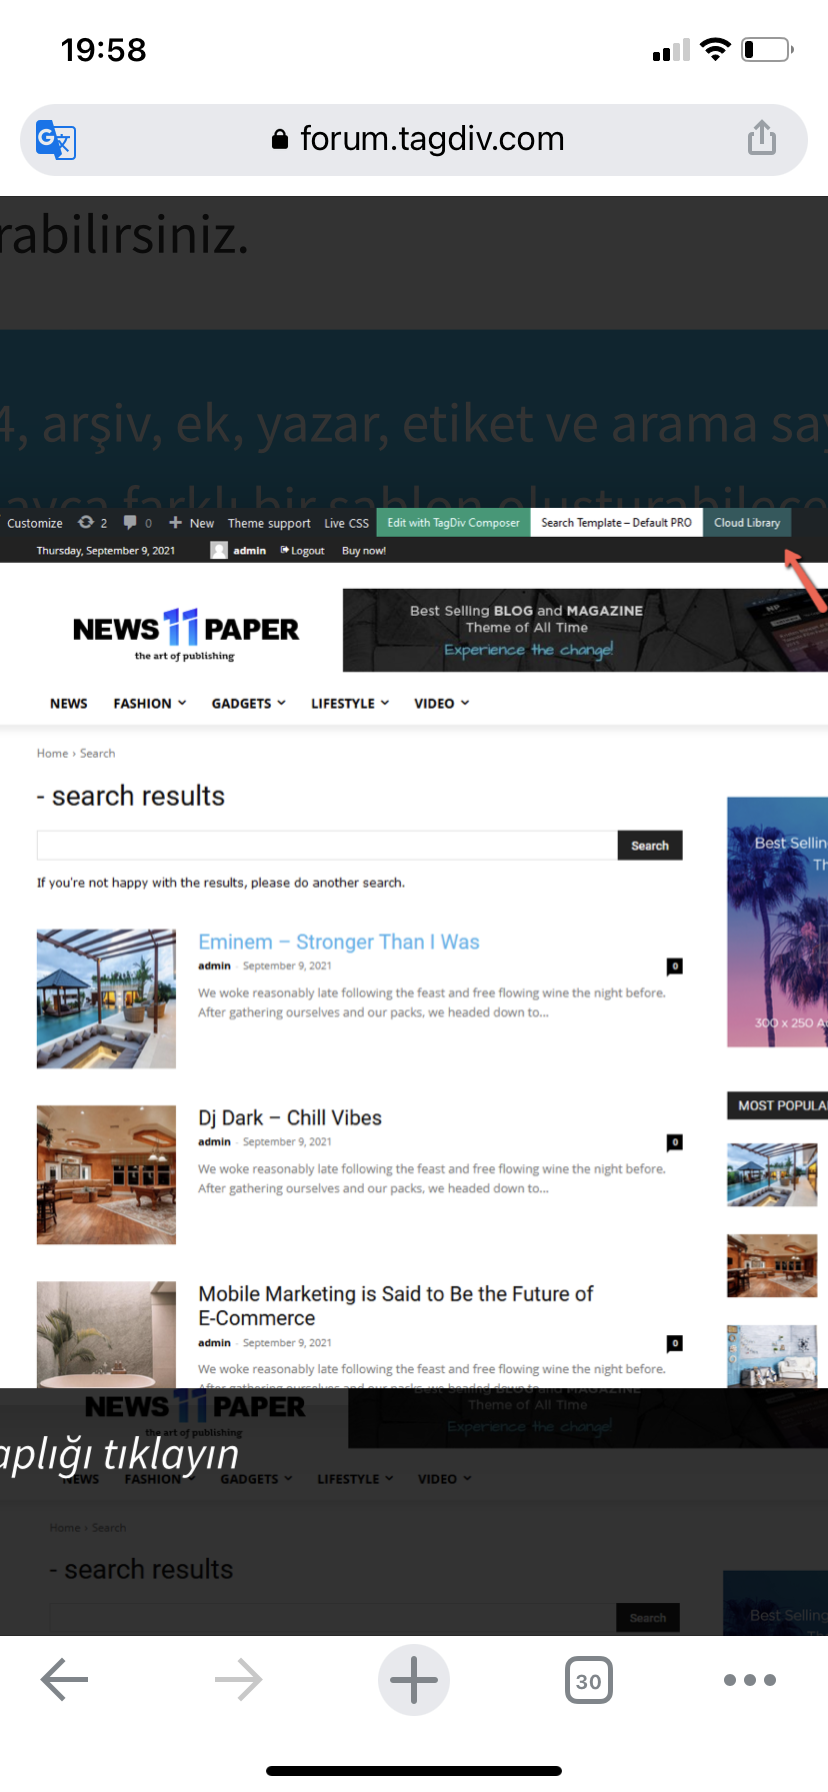828x1792 pixels.
Task: Open the forum.tagdiv.com address field
Action: click(x=414, y=139)
